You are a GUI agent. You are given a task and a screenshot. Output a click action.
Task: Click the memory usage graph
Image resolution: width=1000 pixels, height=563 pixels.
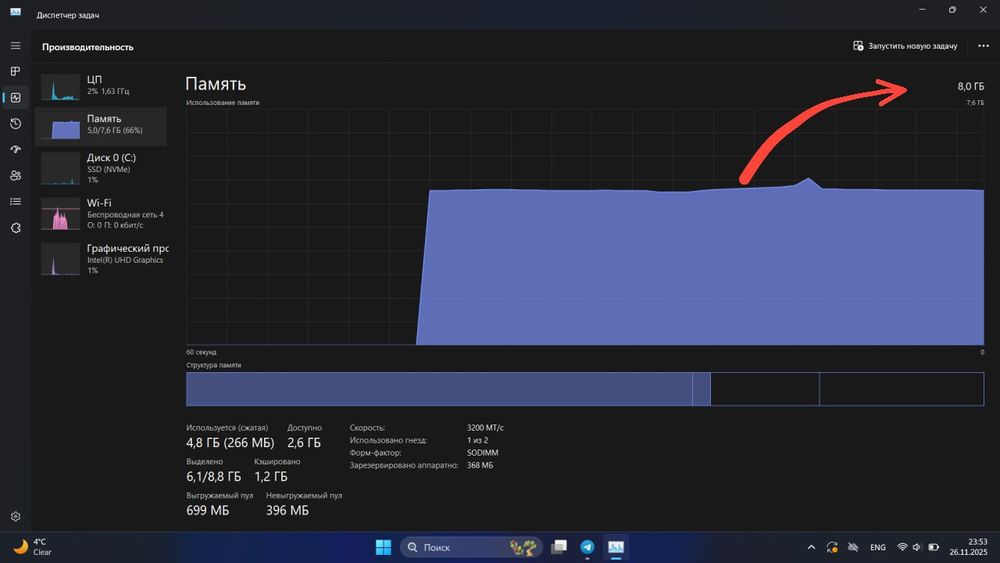pyautogui.click(x=585, y=227)
